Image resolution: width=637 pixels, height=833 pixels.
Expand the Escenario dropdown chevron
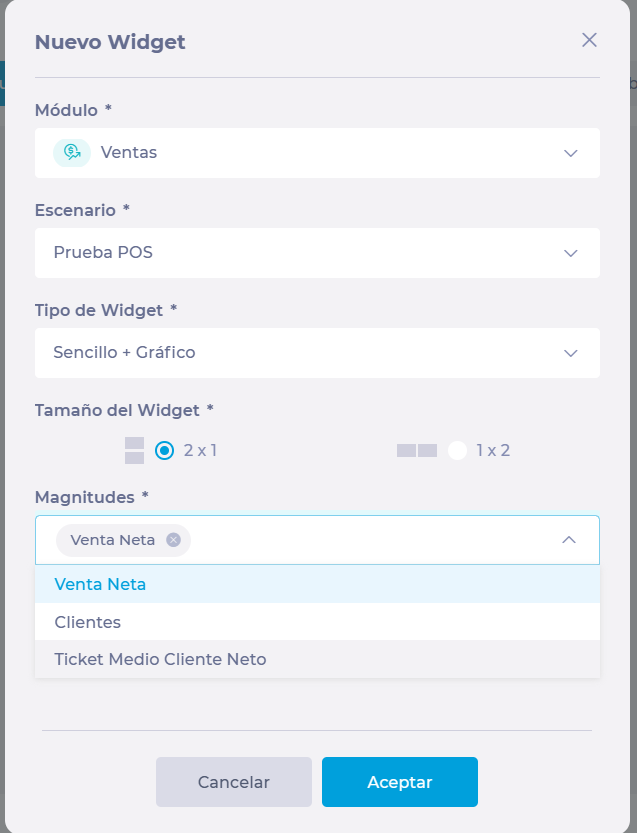pyautogui.click(x=571, y=253)
